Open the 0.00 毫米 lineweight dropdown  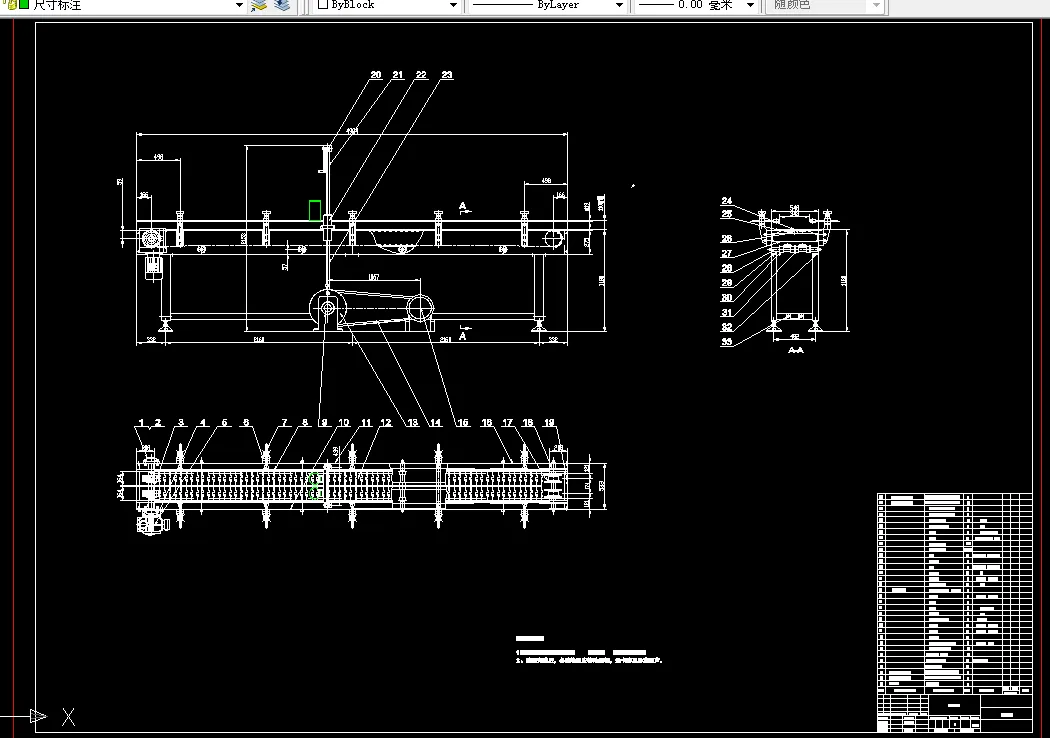coord(750,5)
